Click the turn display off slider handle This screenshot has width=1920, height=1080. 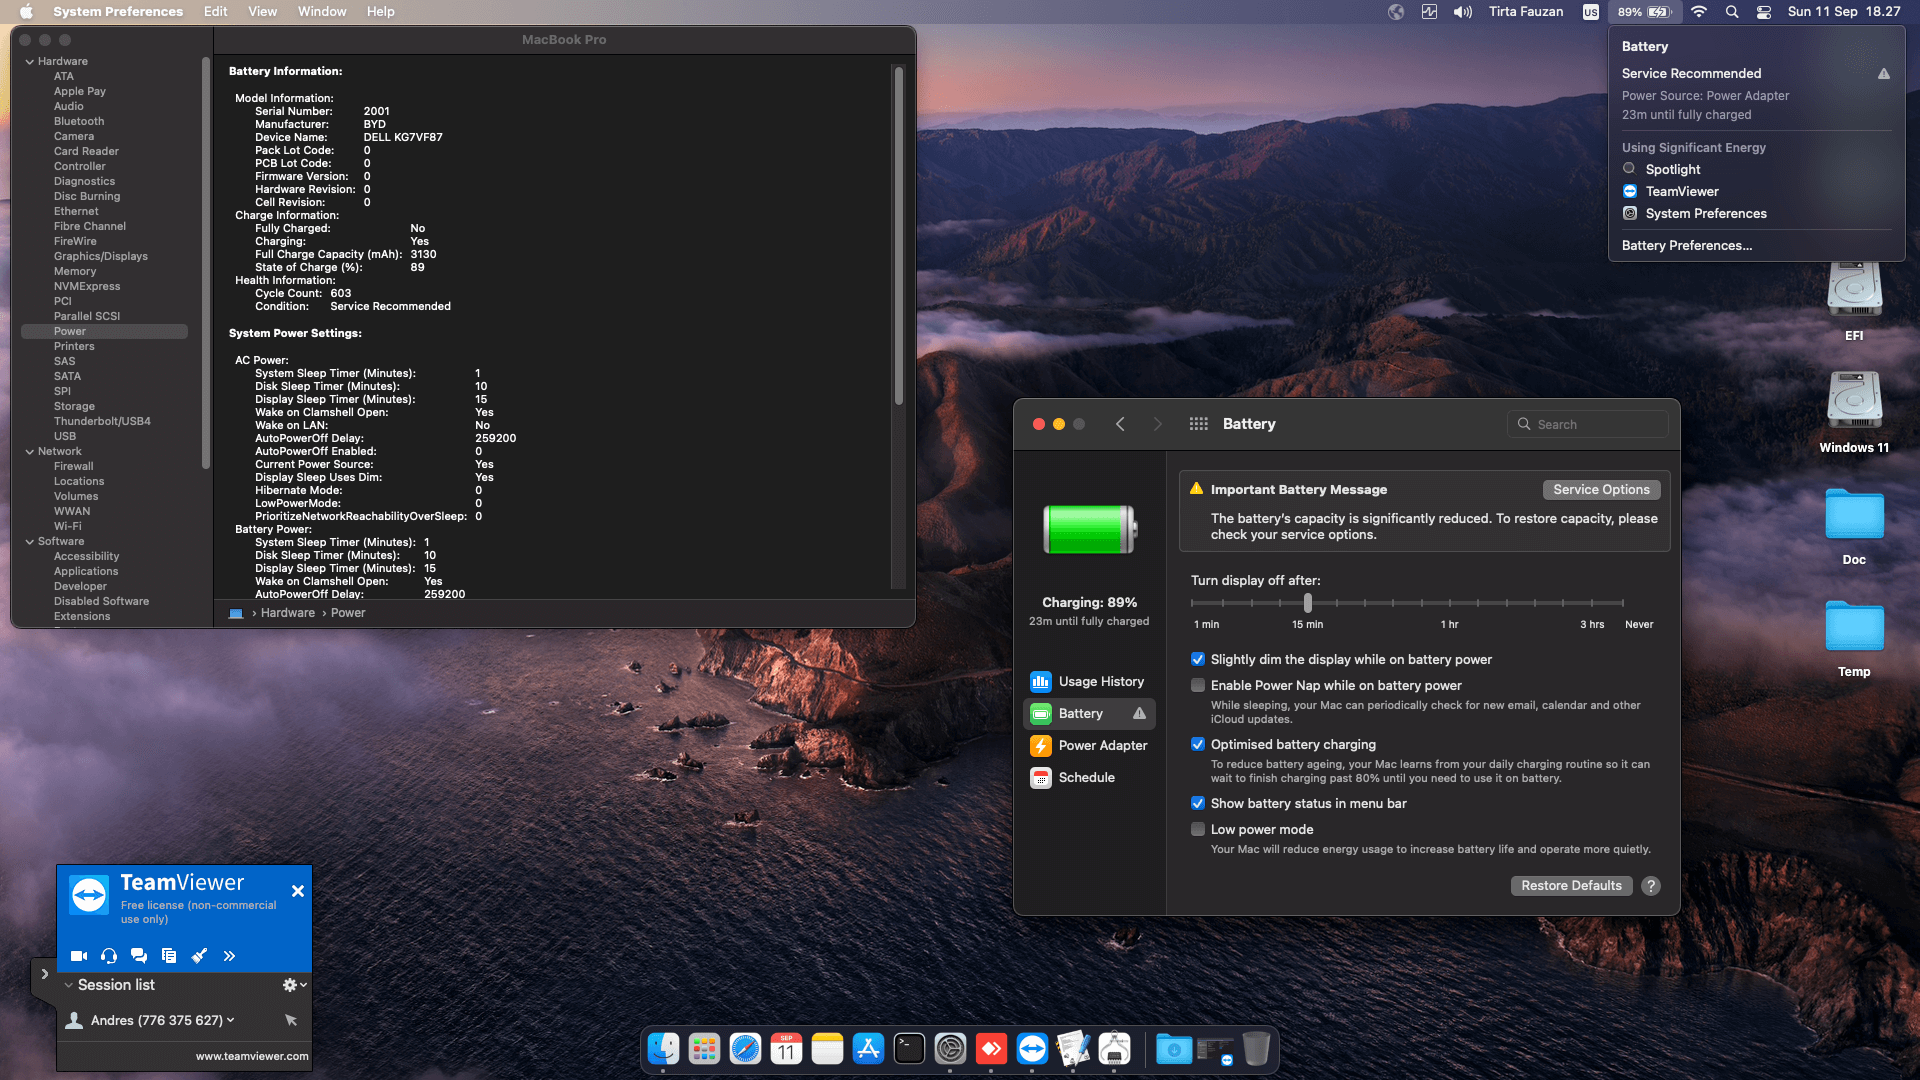point(1307,603)
